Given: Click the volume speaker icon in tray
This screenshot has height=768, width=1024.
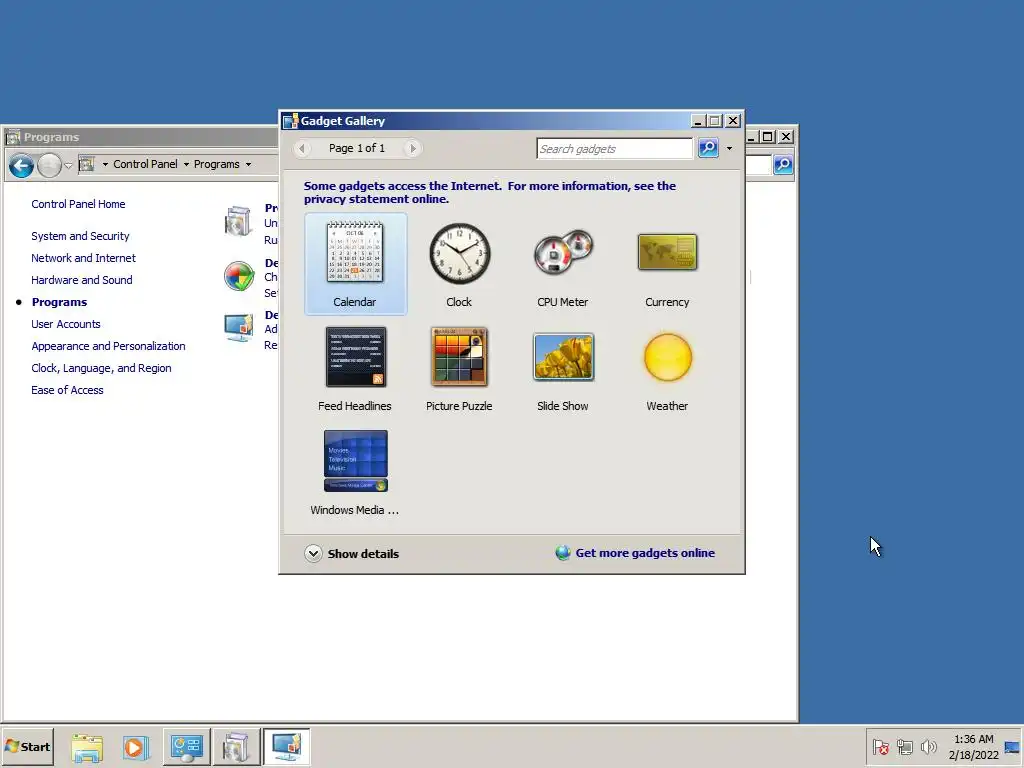Looking at the screenshot, I should [x=928, y=746].
